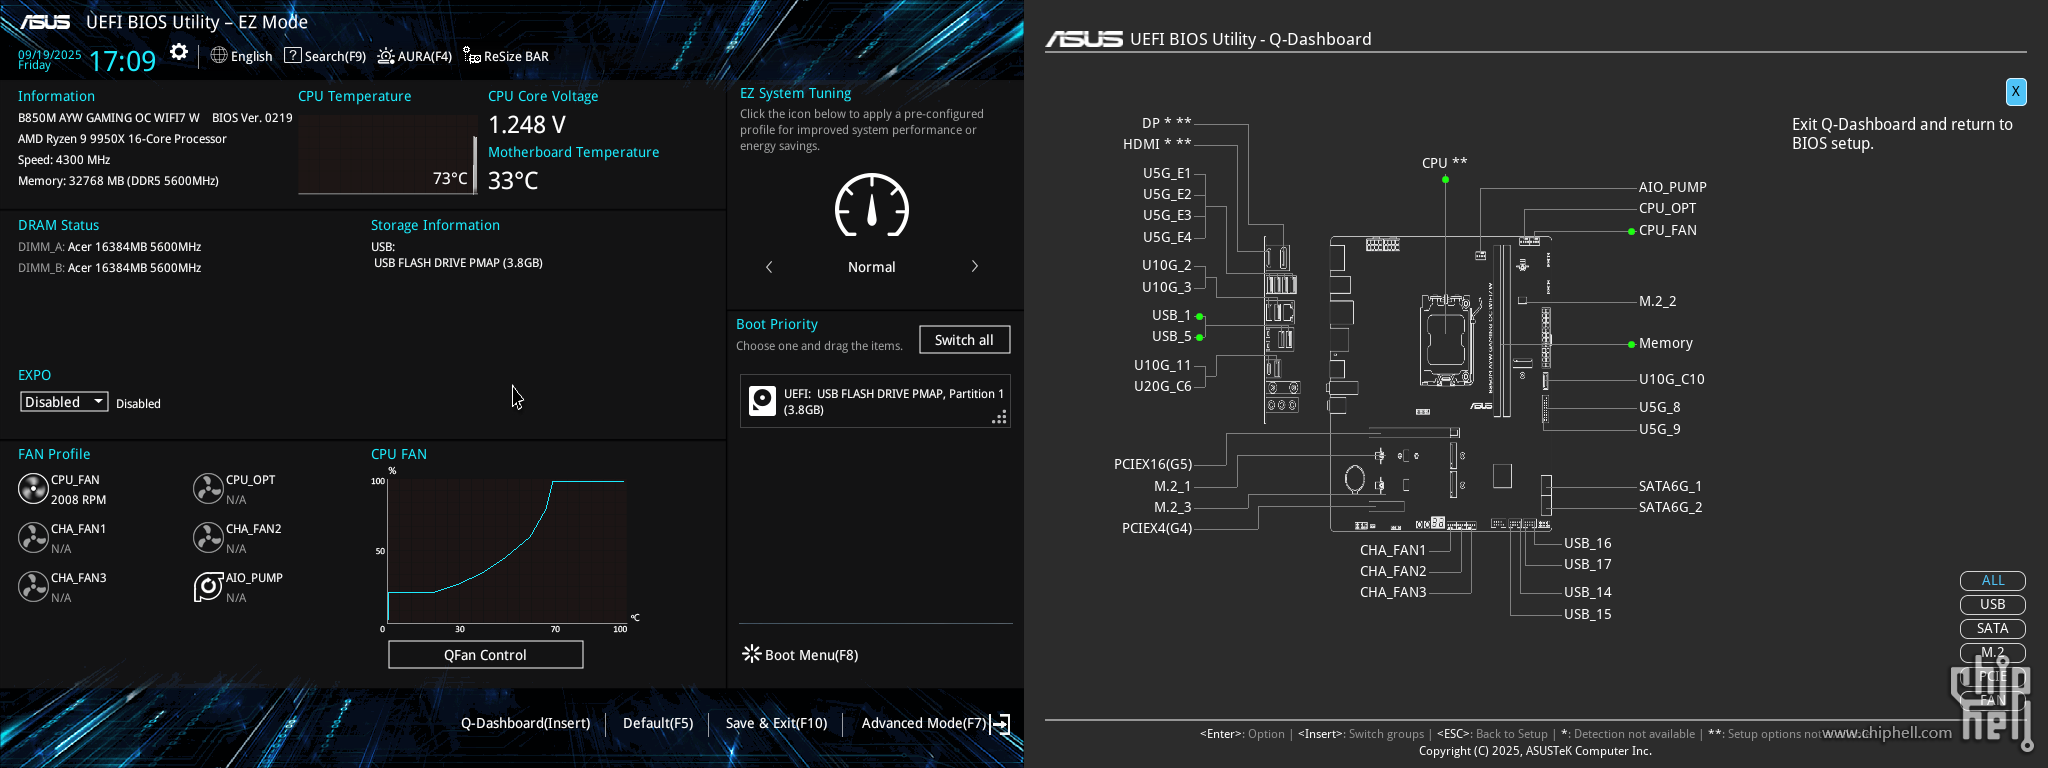The width and height of the screenshot is (2048, 768).
Task: Toggle the ReSize BAR option
Action: click(x=505, y=56)
